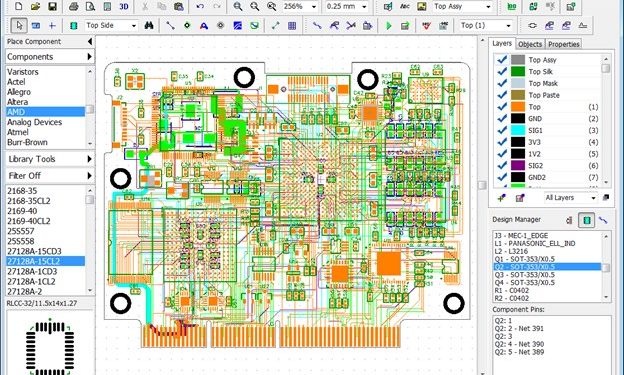
Task: Click the orange Top layer color swatch
Action: 518,107
